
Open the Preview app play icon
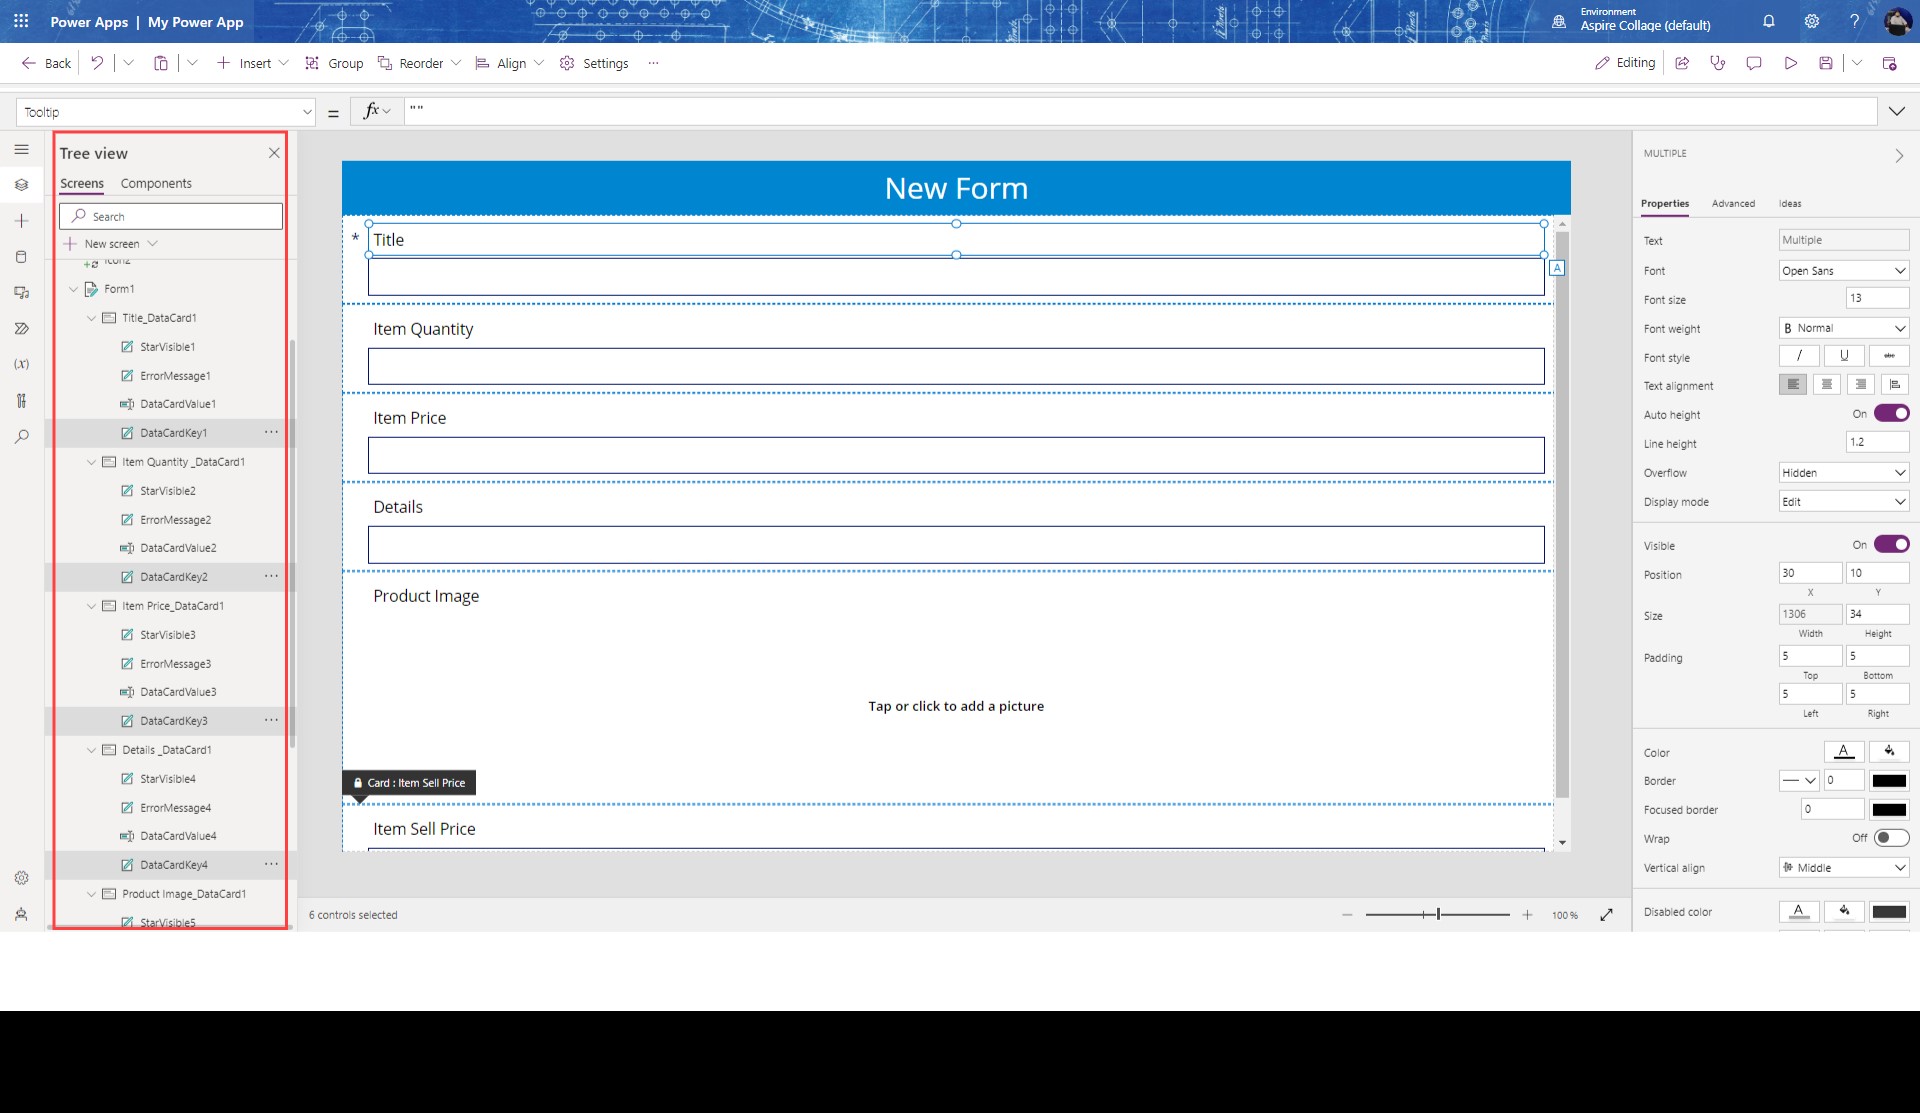click(1790, 63)
